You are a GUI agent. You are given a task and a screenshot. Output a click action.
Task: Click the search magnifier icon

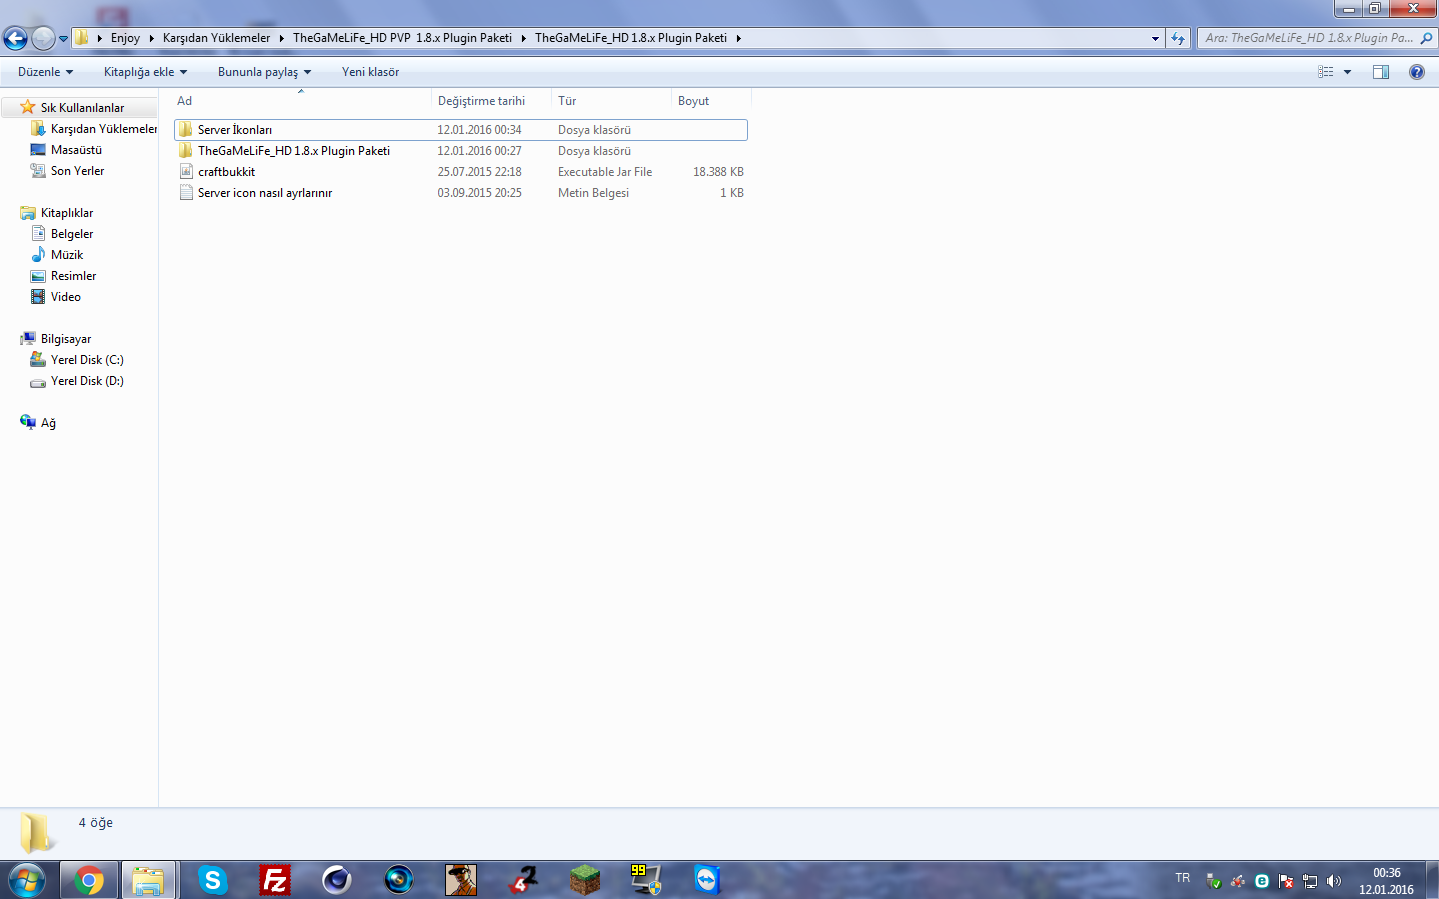pos(1426,38)
